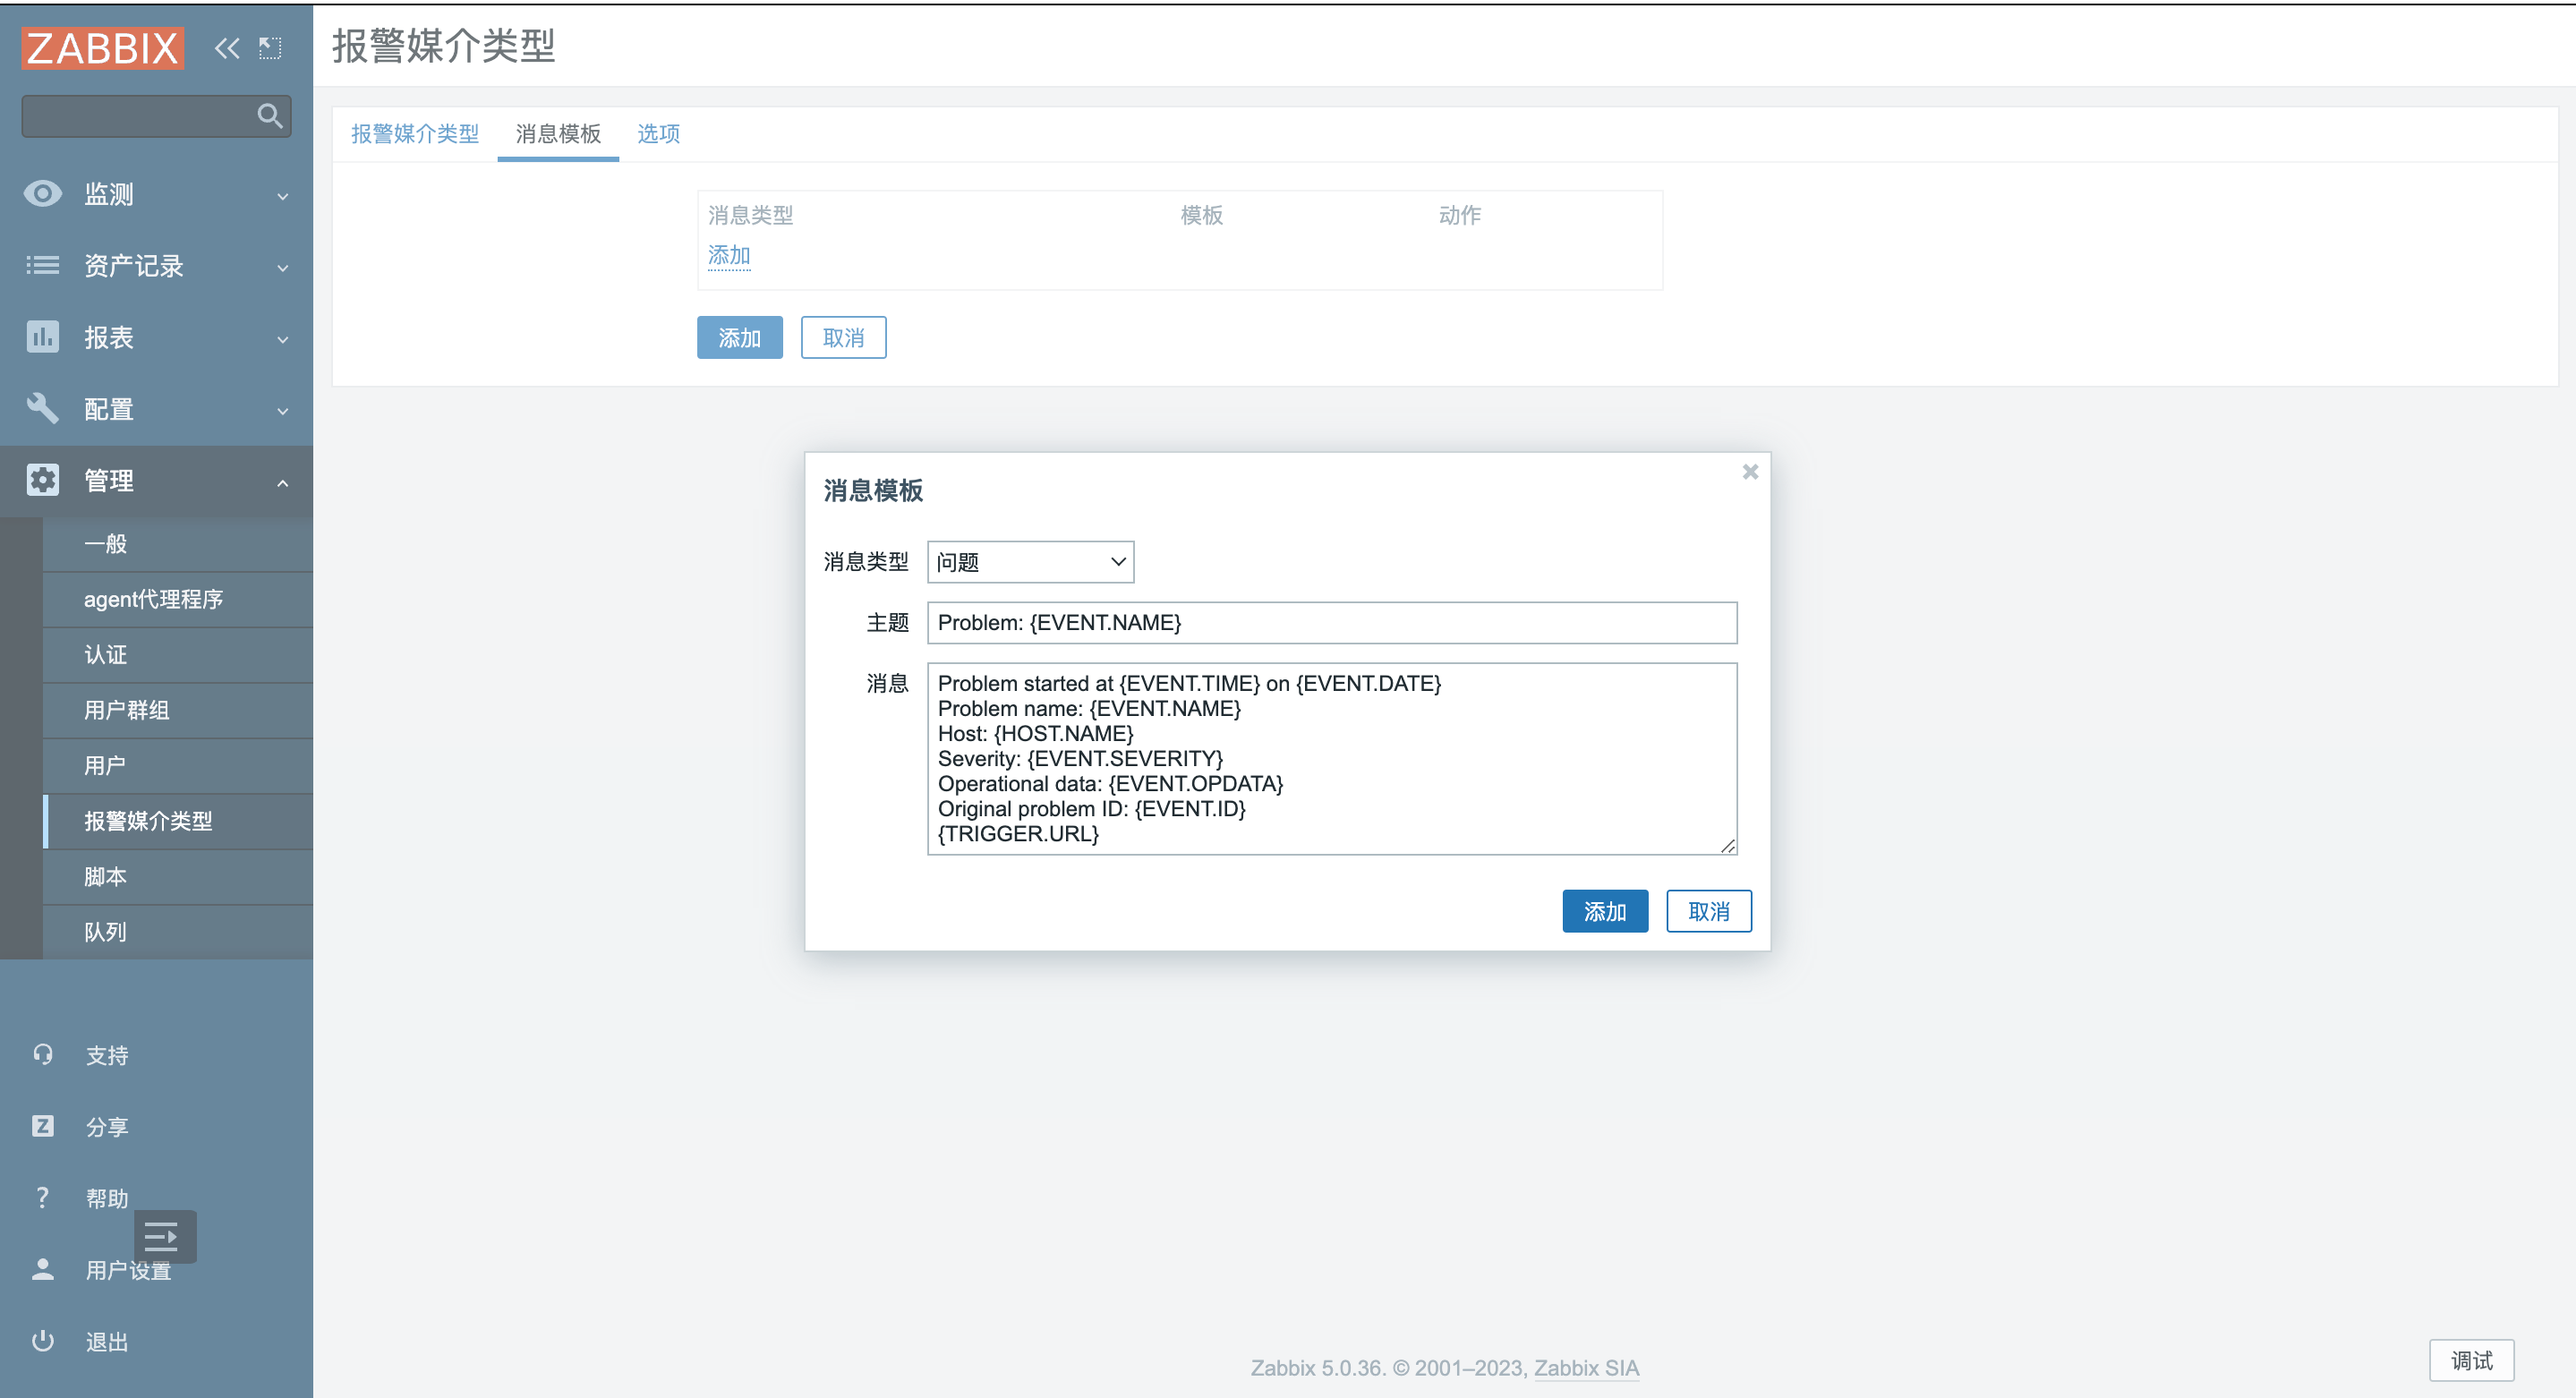Screen dimensions: 2576x1398
Task: Open the 消息类型 dropdown
Action: pyautogui.click(x=1030, y=562)
